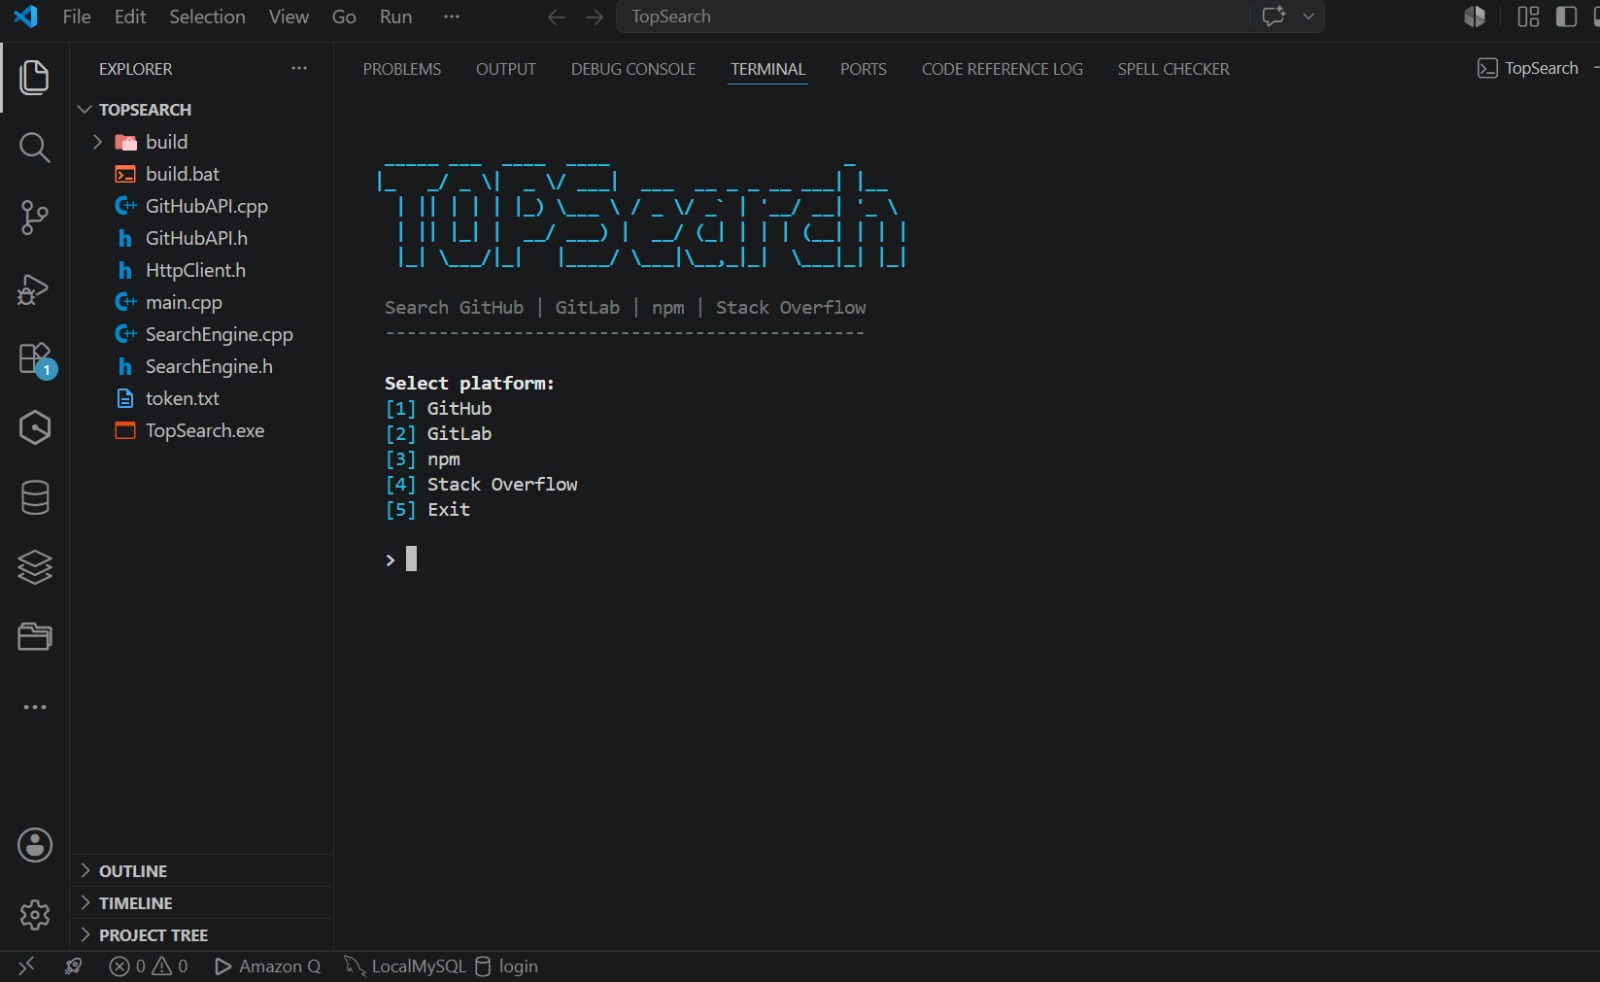
Task: Switch to the PORTS panel tab
Action: pos(863,69)
